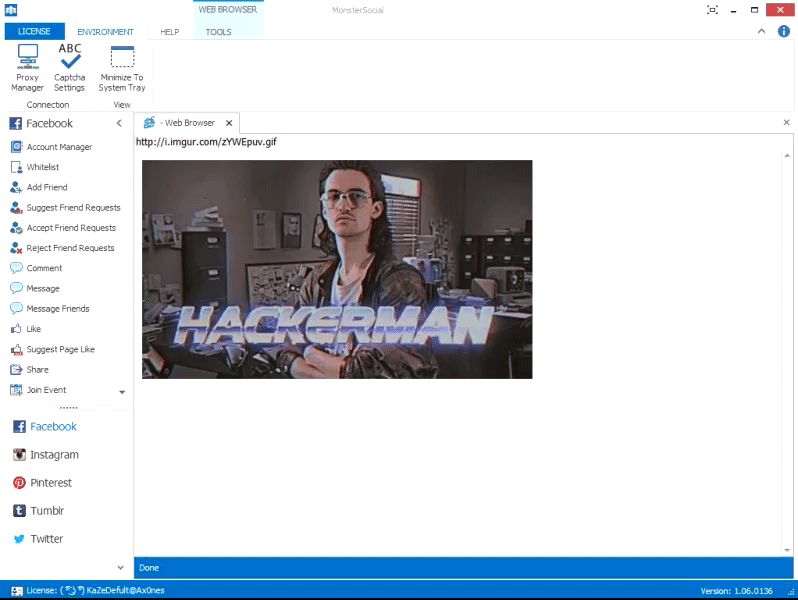Switch to the Twitter network
Screen dimensions: 798x600
pos(38,538)
